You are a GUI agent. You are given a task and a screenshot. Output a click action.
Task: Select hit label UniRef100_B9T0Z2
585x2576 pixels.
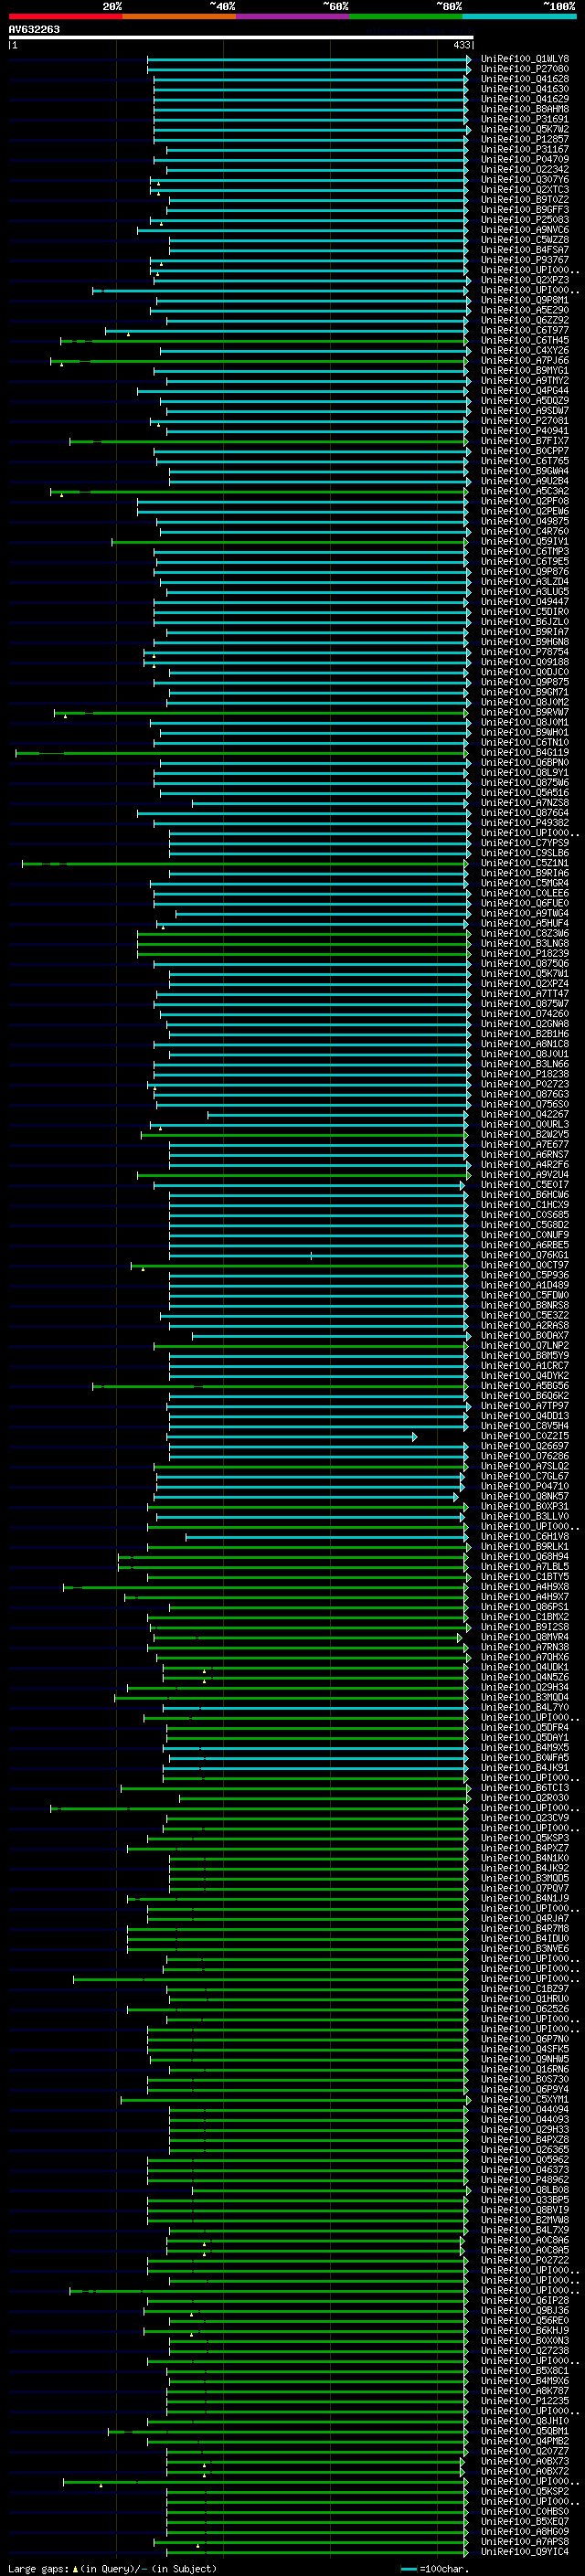point(525,200)
